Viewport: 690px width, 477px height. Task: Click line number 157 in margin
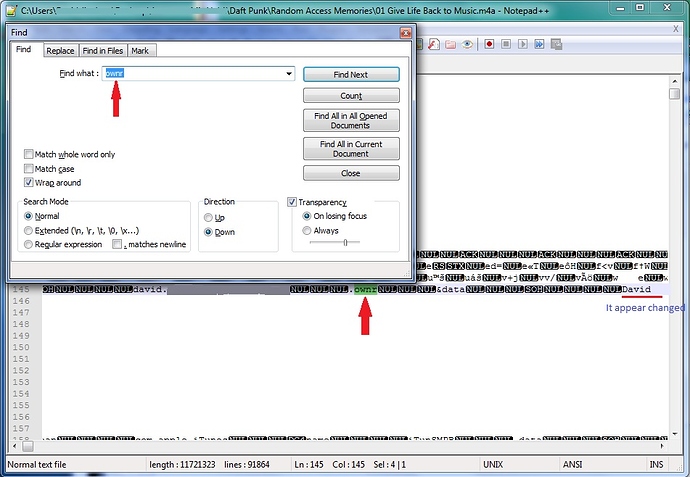tap(21, 428)
